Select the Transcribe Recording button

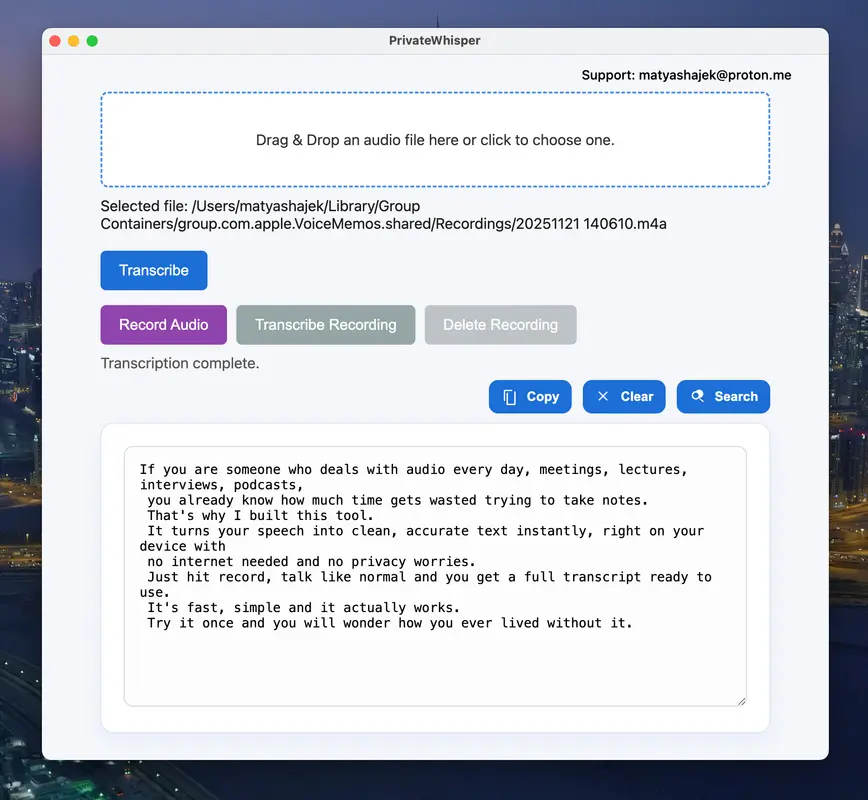[326, 324]
